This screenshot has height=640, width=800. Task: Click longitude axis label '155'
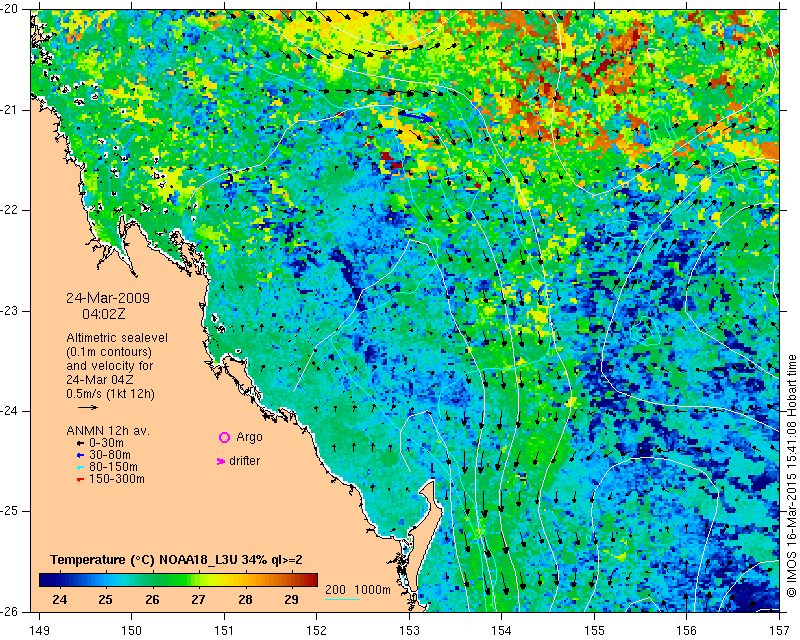(x=594, y=631)
